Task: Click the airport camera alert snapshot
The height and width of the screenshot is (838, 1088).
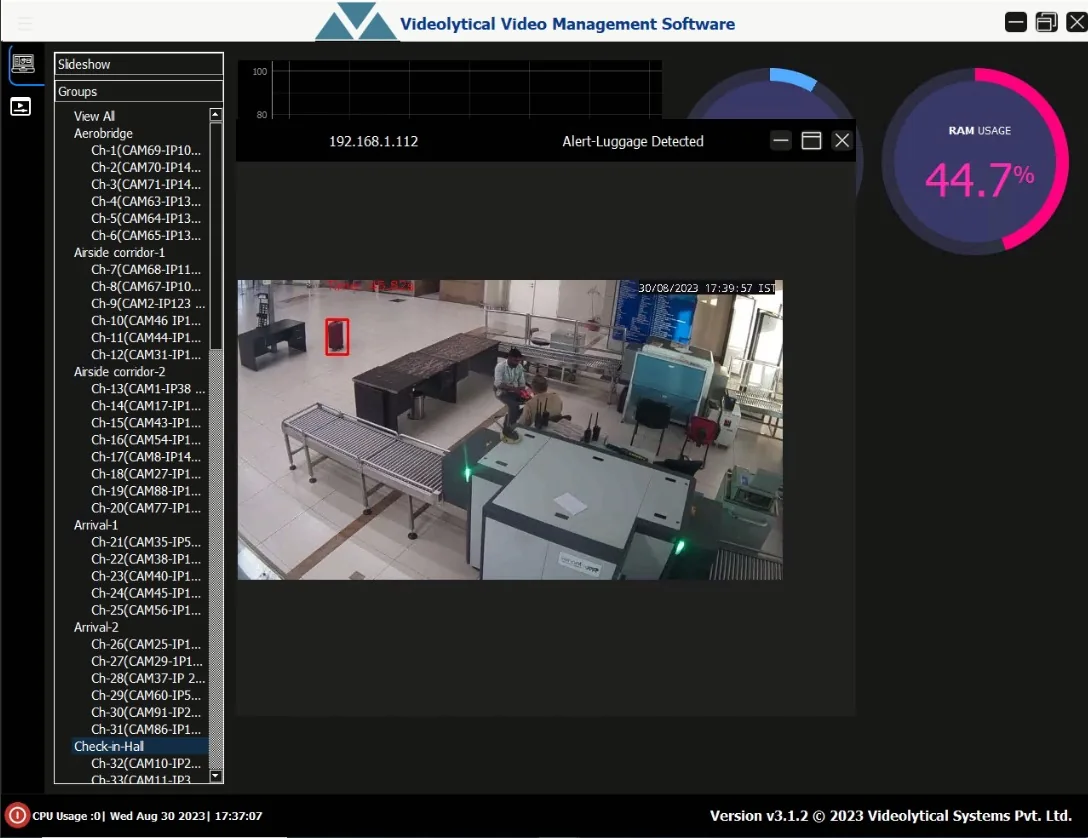Action: (x=510, y=429)
